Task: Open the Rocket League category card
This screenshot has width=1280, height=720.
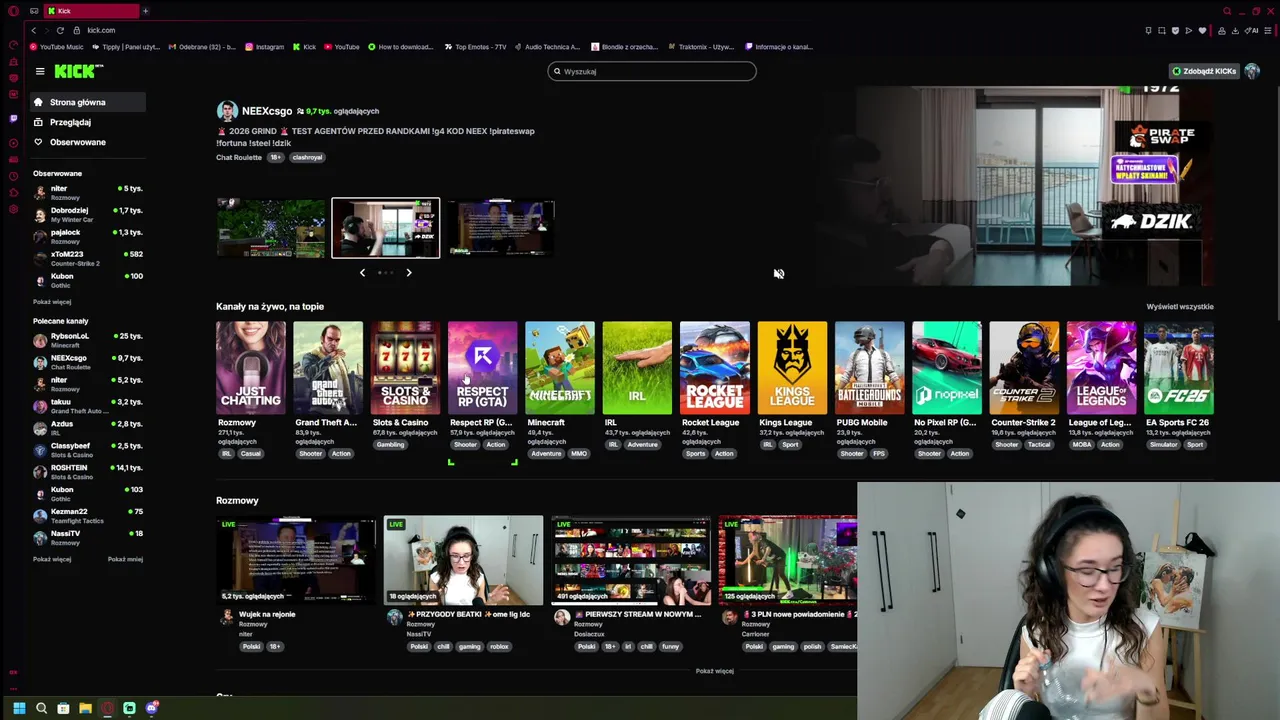Action: point(714,367)
